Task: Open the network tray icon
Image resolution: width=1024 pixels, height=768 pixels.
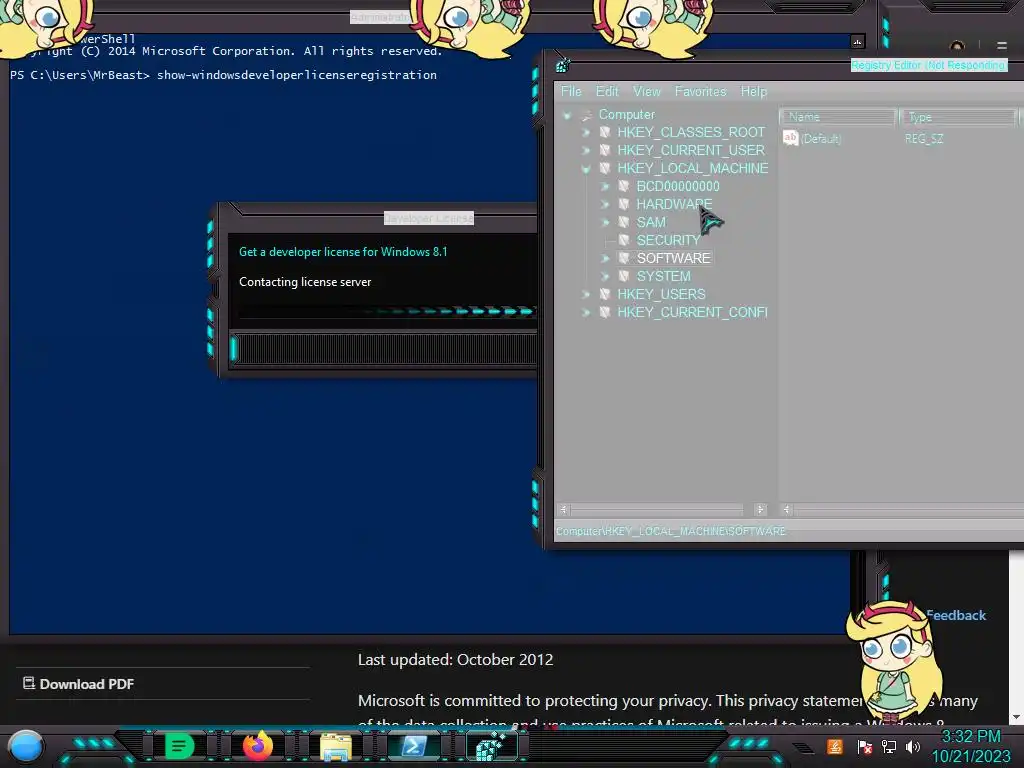Action: pyautogui.click(x=888, y=746)
